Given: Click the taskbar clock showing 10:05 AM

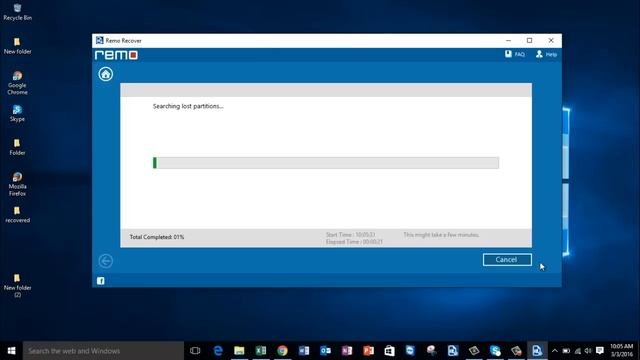Looking at the screenshot, I should 622,351.
